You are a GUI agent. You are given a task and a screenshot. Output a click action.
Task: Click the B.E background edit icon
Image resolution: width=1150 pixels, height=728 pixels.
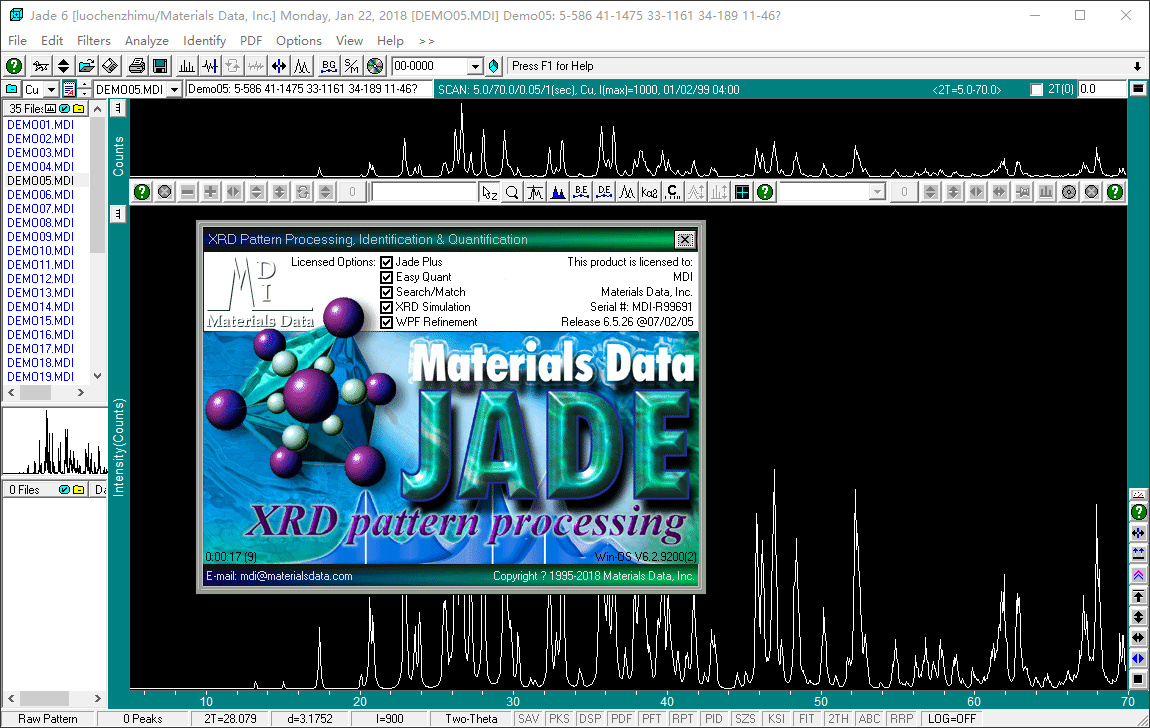tap(581, 192)
